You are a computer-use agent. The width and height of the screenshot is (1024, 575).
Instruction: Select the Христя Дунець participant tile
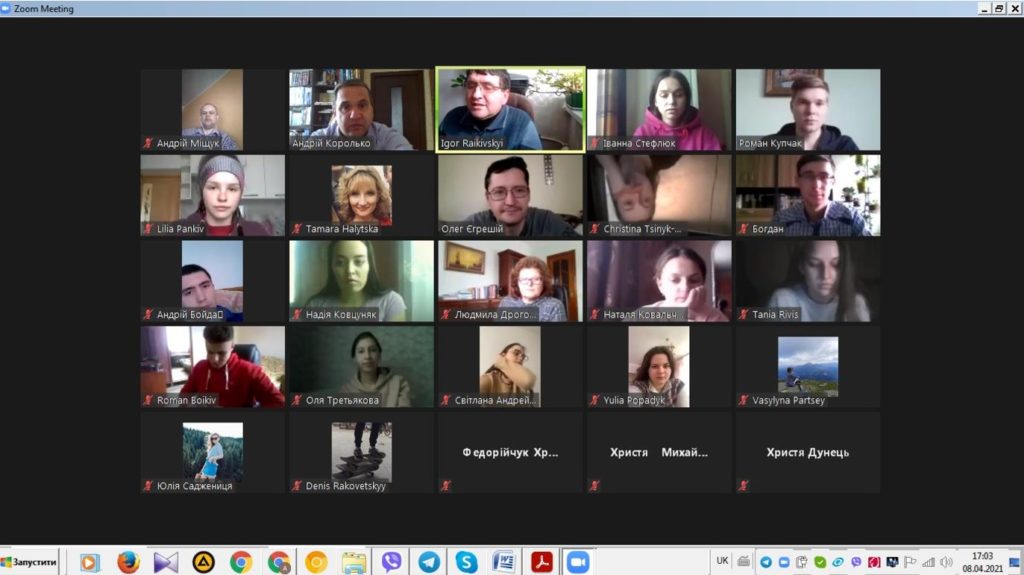(x=808, y=452)
